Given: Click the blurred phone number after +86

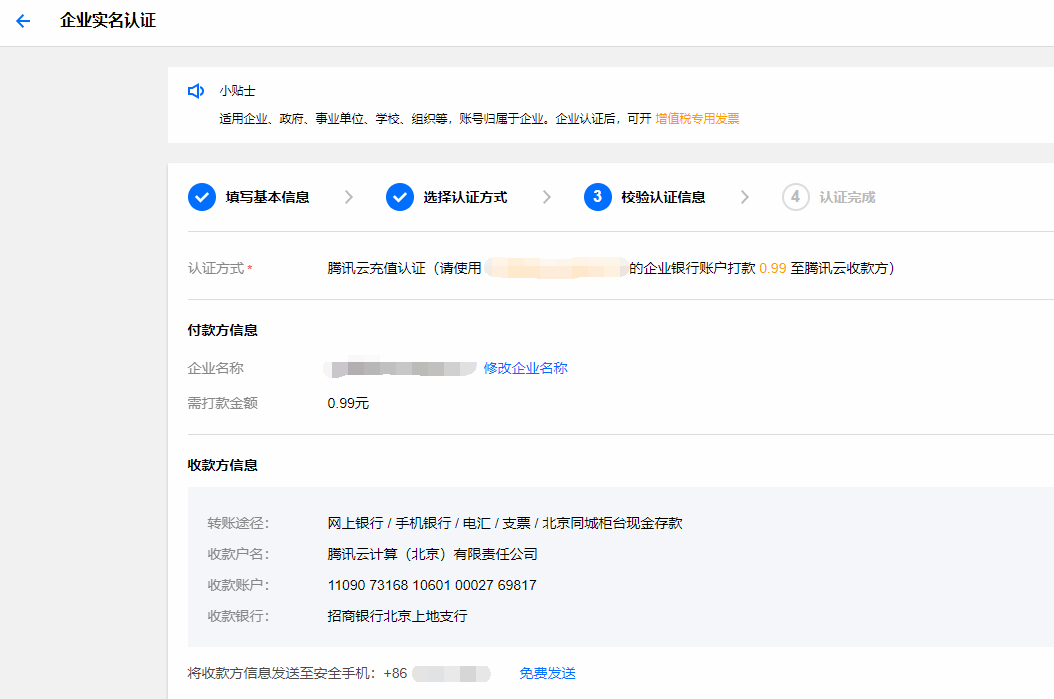Looking at the screenshot, I should 451,673.
